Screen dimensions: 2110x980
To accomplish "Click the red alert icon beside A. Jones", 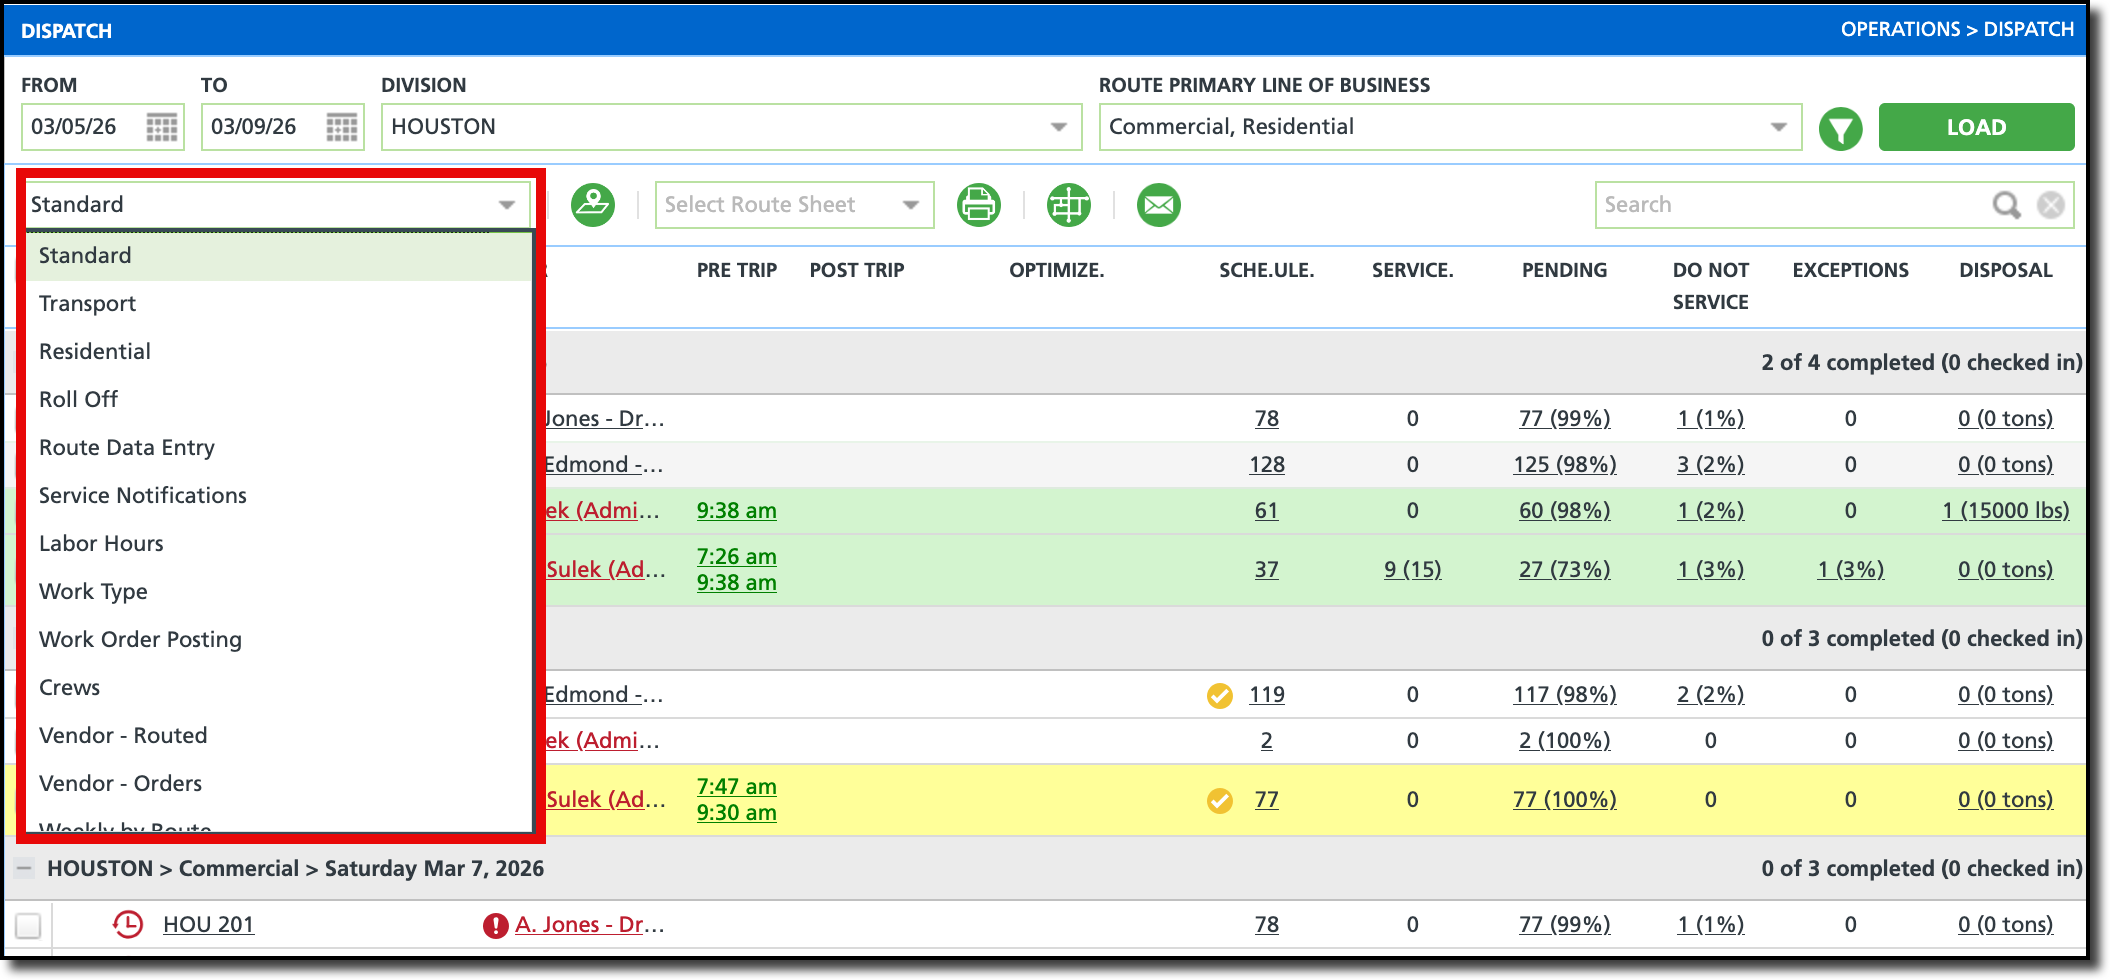I will (497, 924).
